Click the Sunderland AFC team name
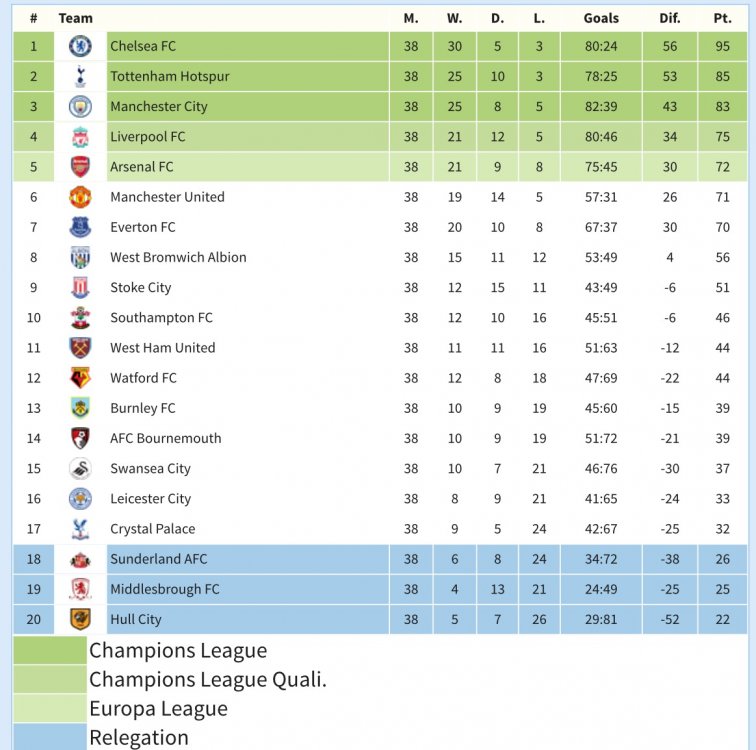The width and height of the screenshot is (756, 750). pyautogui.click(x=158, y=559)
